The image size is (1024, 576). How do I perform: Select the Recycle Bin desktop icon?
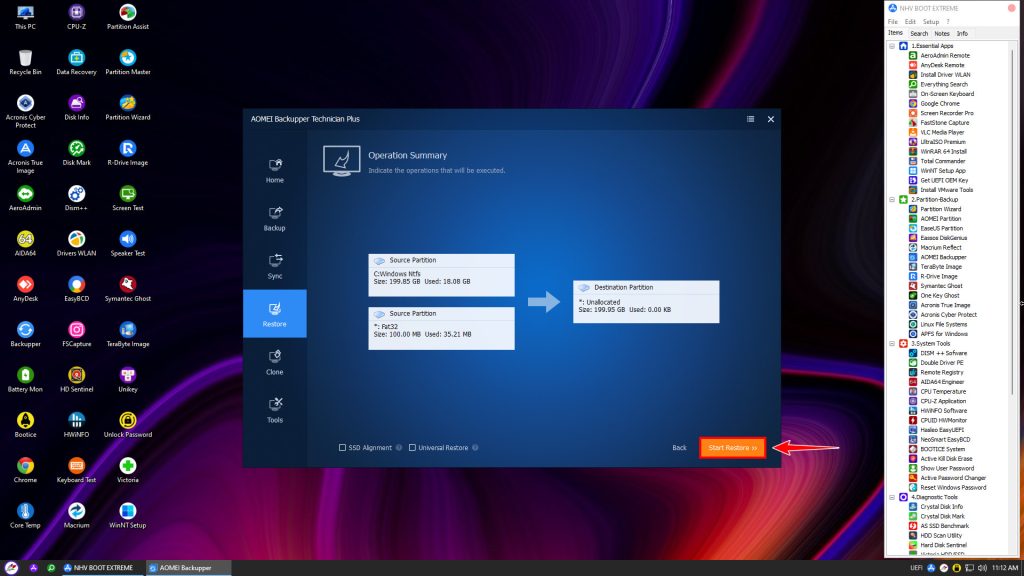[25, 63]
